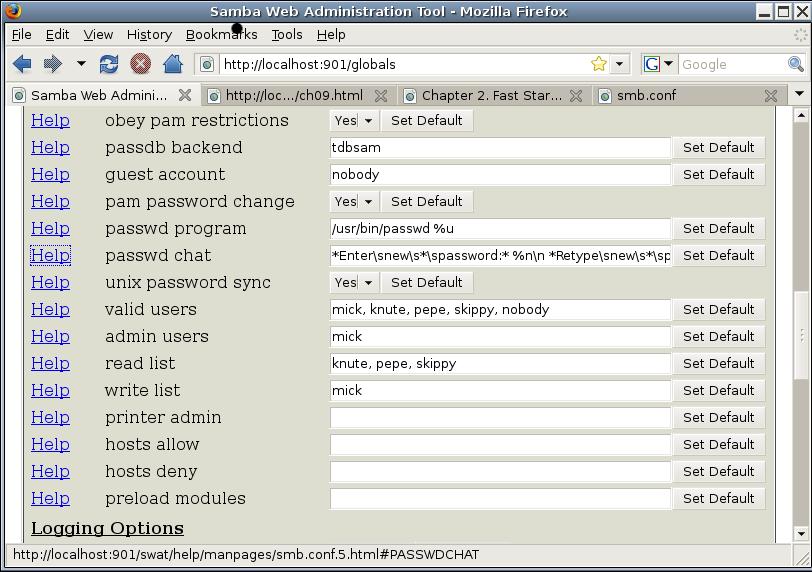Open the list all tabs dropdown arrow
The image size is (812, 572).
click(798, 95)
